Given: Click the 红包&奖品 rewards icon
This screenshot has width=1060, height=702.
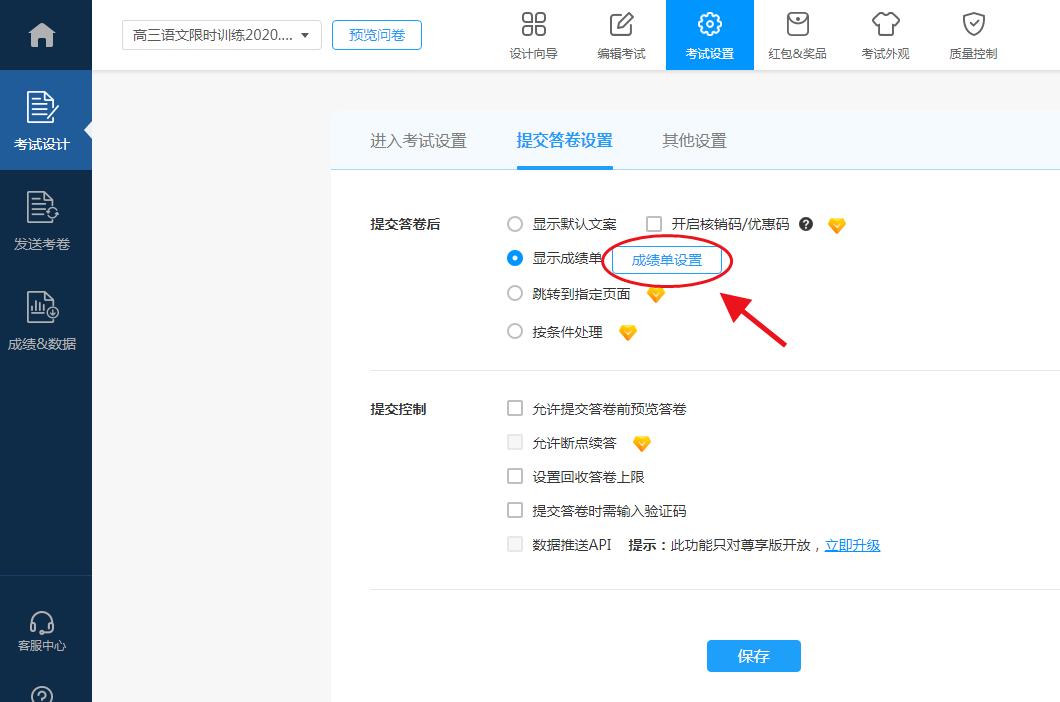Looking at the screenshot, I should click(796, 35).
